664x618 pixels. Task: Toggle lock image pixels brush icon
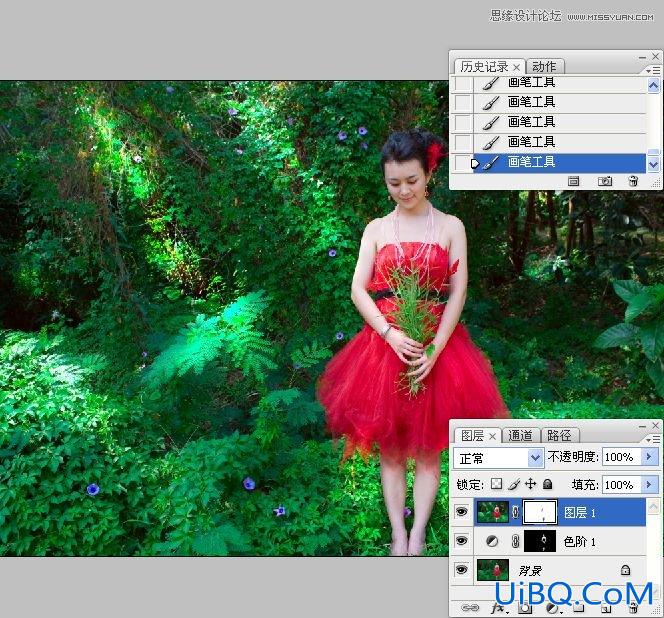pyautogui.click(x=514, y=484)
